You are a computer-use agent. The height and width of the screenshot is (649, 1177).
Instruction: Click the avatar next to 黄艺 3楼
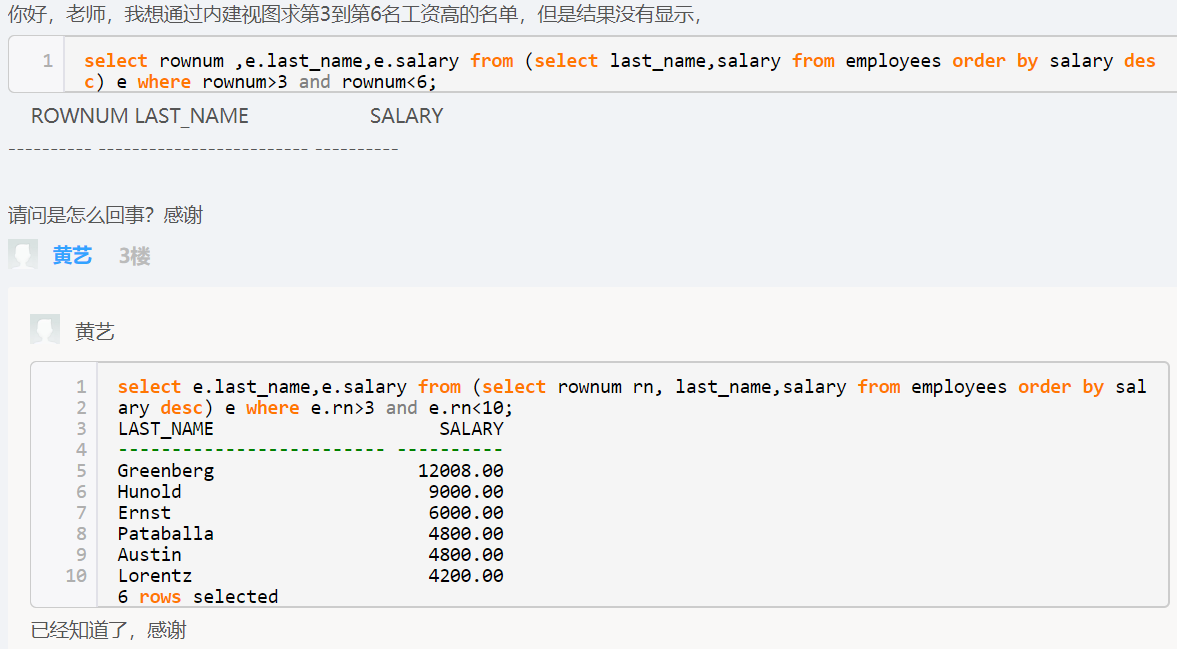(23, 255)
